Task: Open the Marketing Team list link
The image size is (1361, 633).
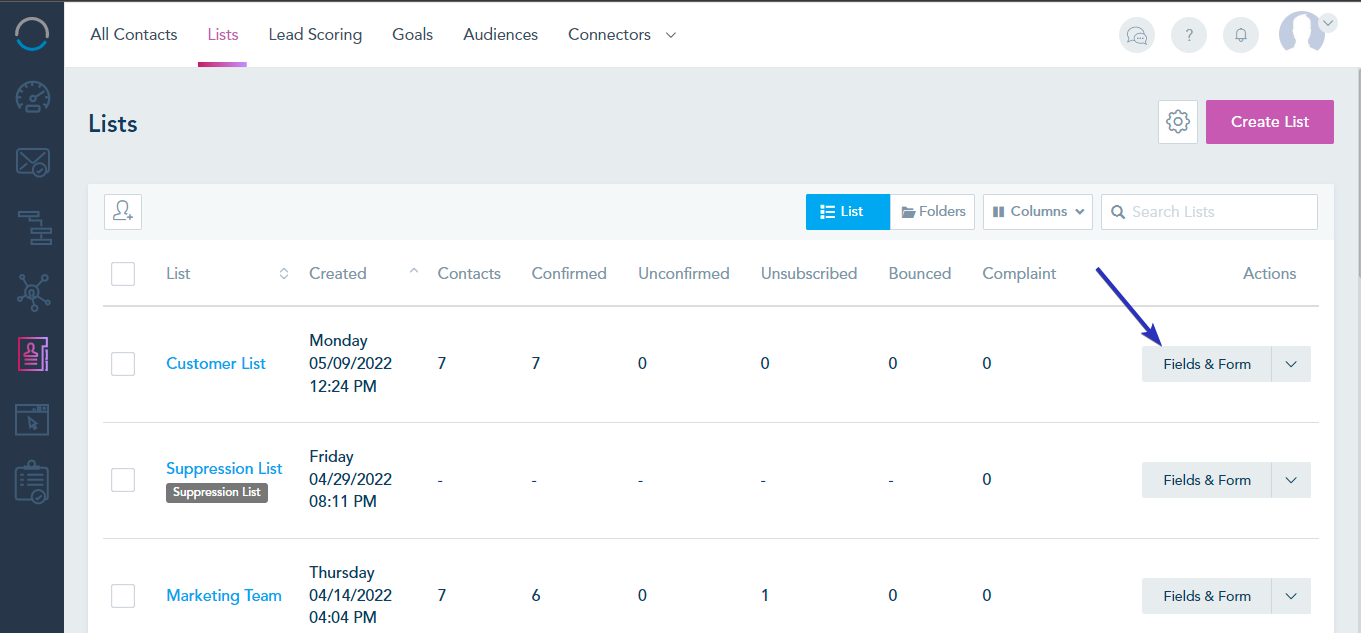Action: point(224,596)
